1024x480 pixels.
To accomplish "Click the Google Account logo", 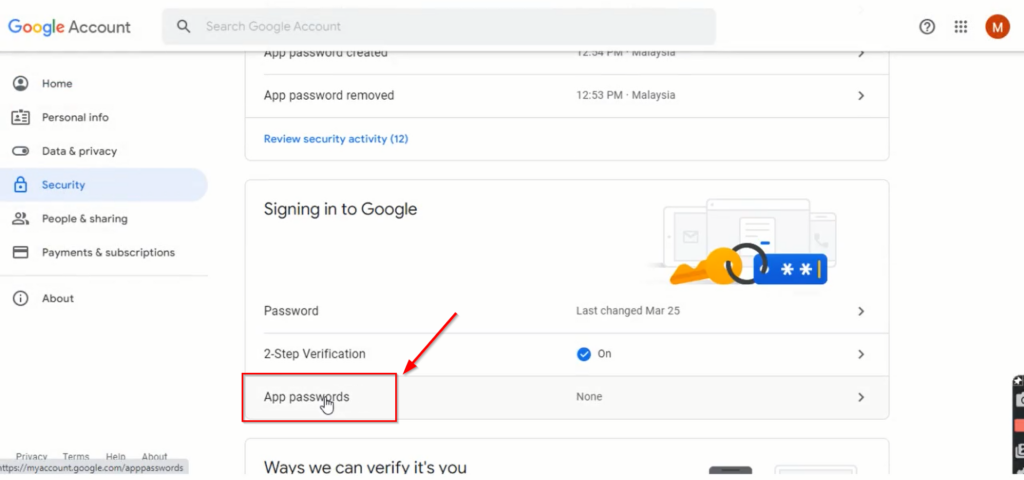I will coord(69,27).
